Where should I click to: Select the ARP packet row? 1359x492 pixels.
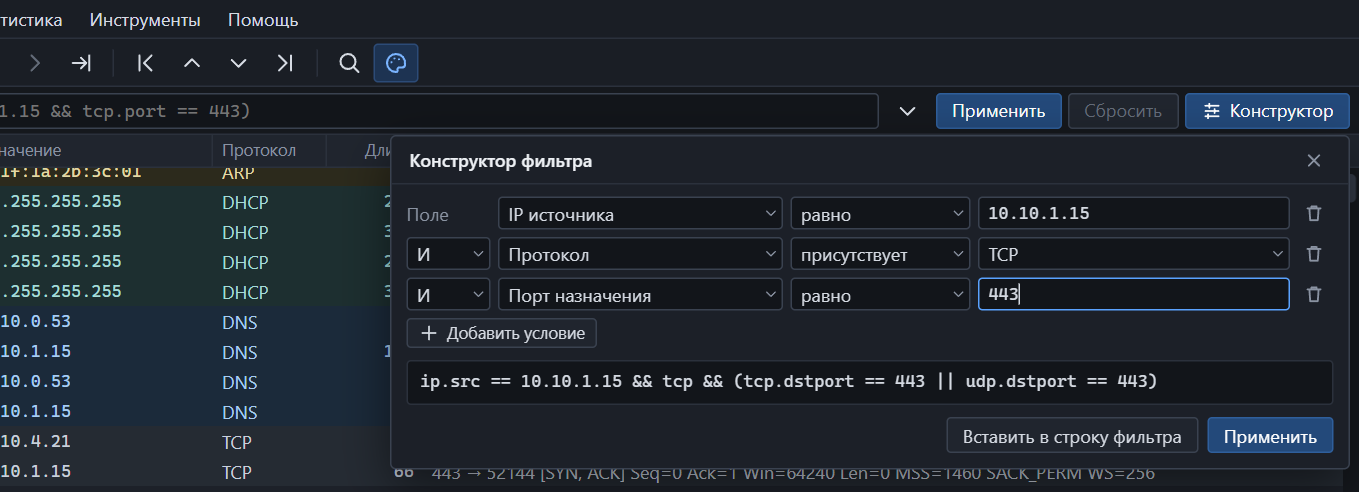pos(195,173)
